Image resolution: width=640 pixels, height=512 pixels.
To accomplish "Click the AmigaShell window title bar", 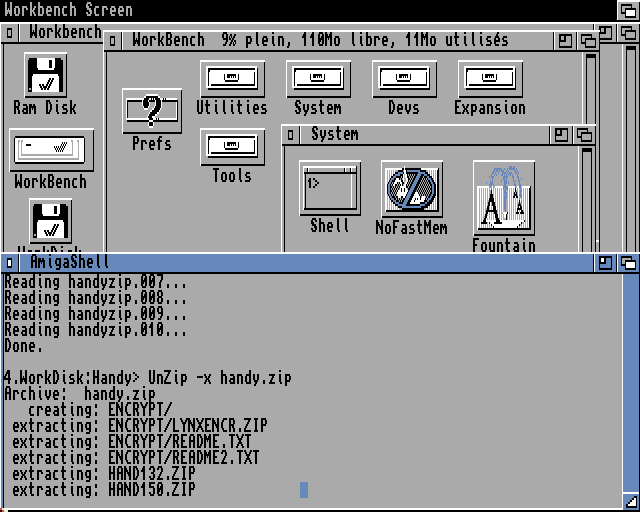I will [x=300, y=262].
